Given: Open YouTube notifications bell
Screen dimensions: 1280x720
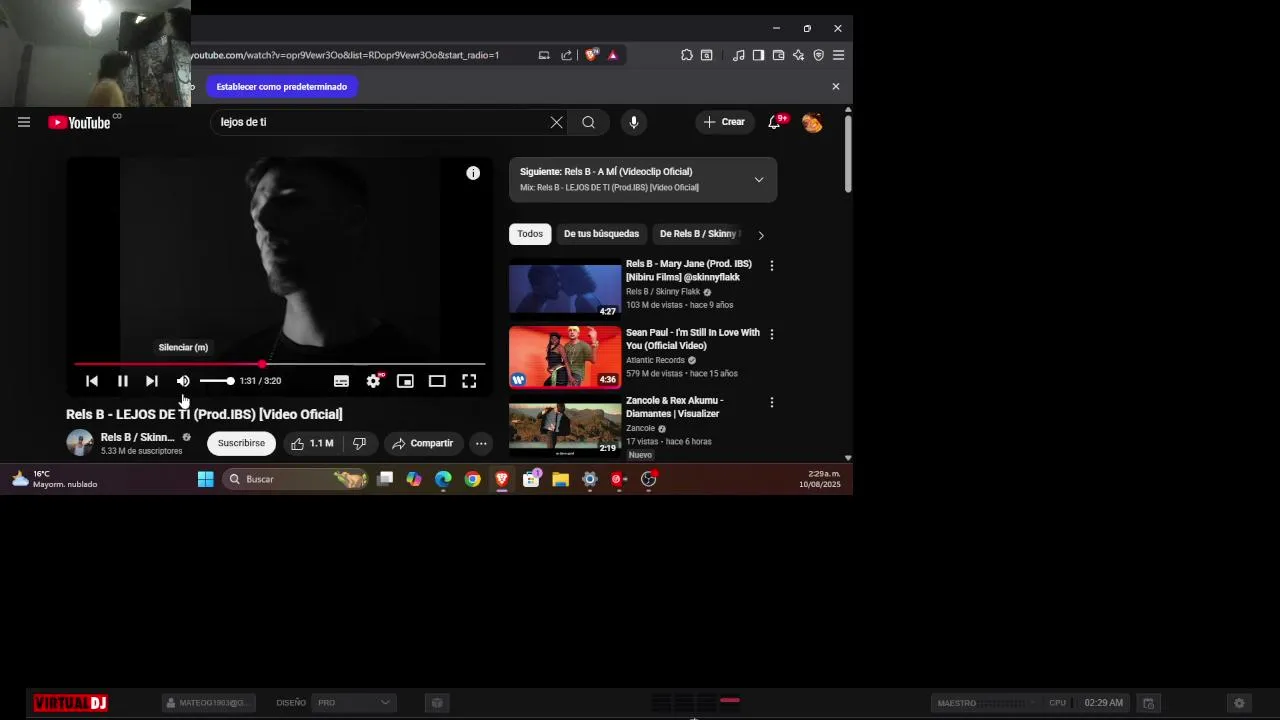Looking at the screenshot, I should pos(774,122).
